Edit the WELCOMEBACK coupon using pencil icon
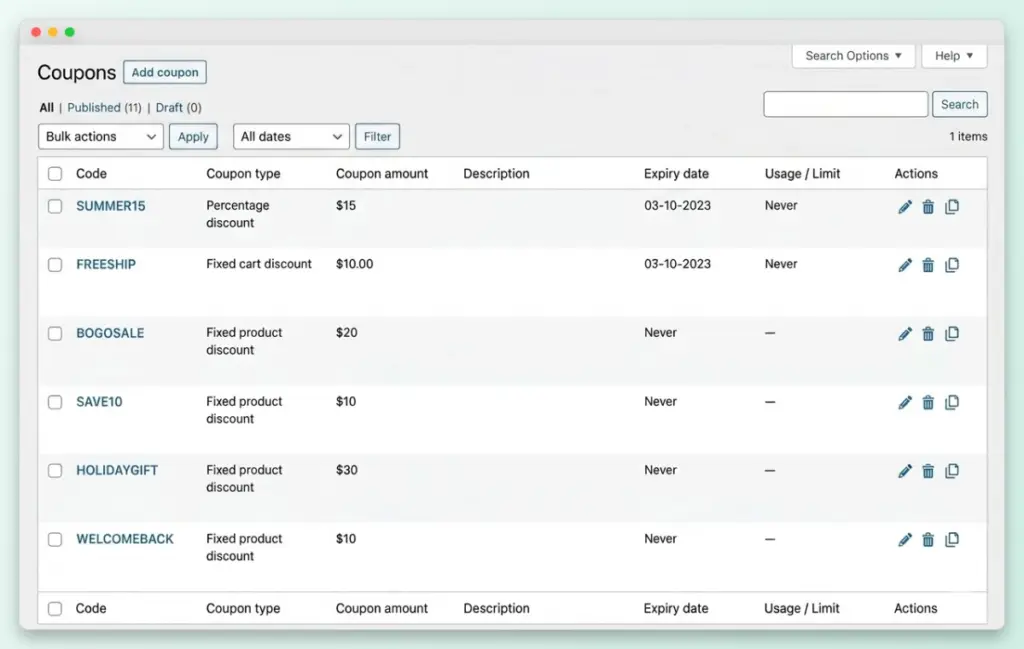The width and height of the screenshot is (1024, 649). point(904,539)
